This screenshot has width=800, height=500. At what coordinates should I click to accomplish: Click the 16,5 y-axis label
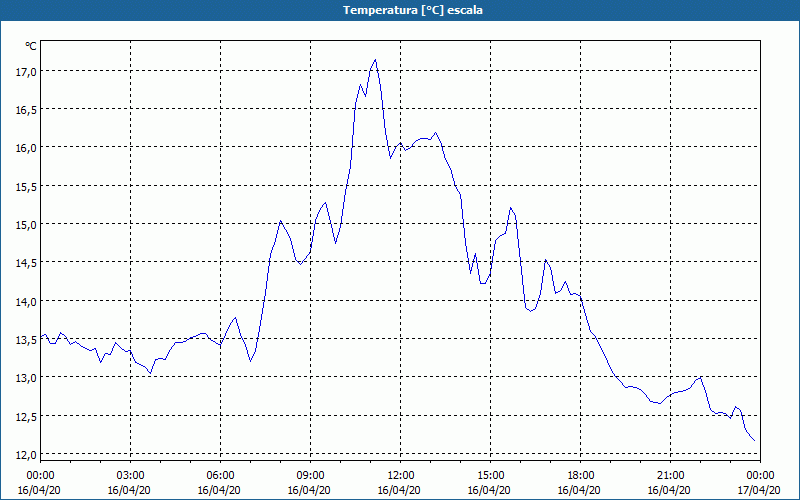pyautogui.click(x=26, y=110)
